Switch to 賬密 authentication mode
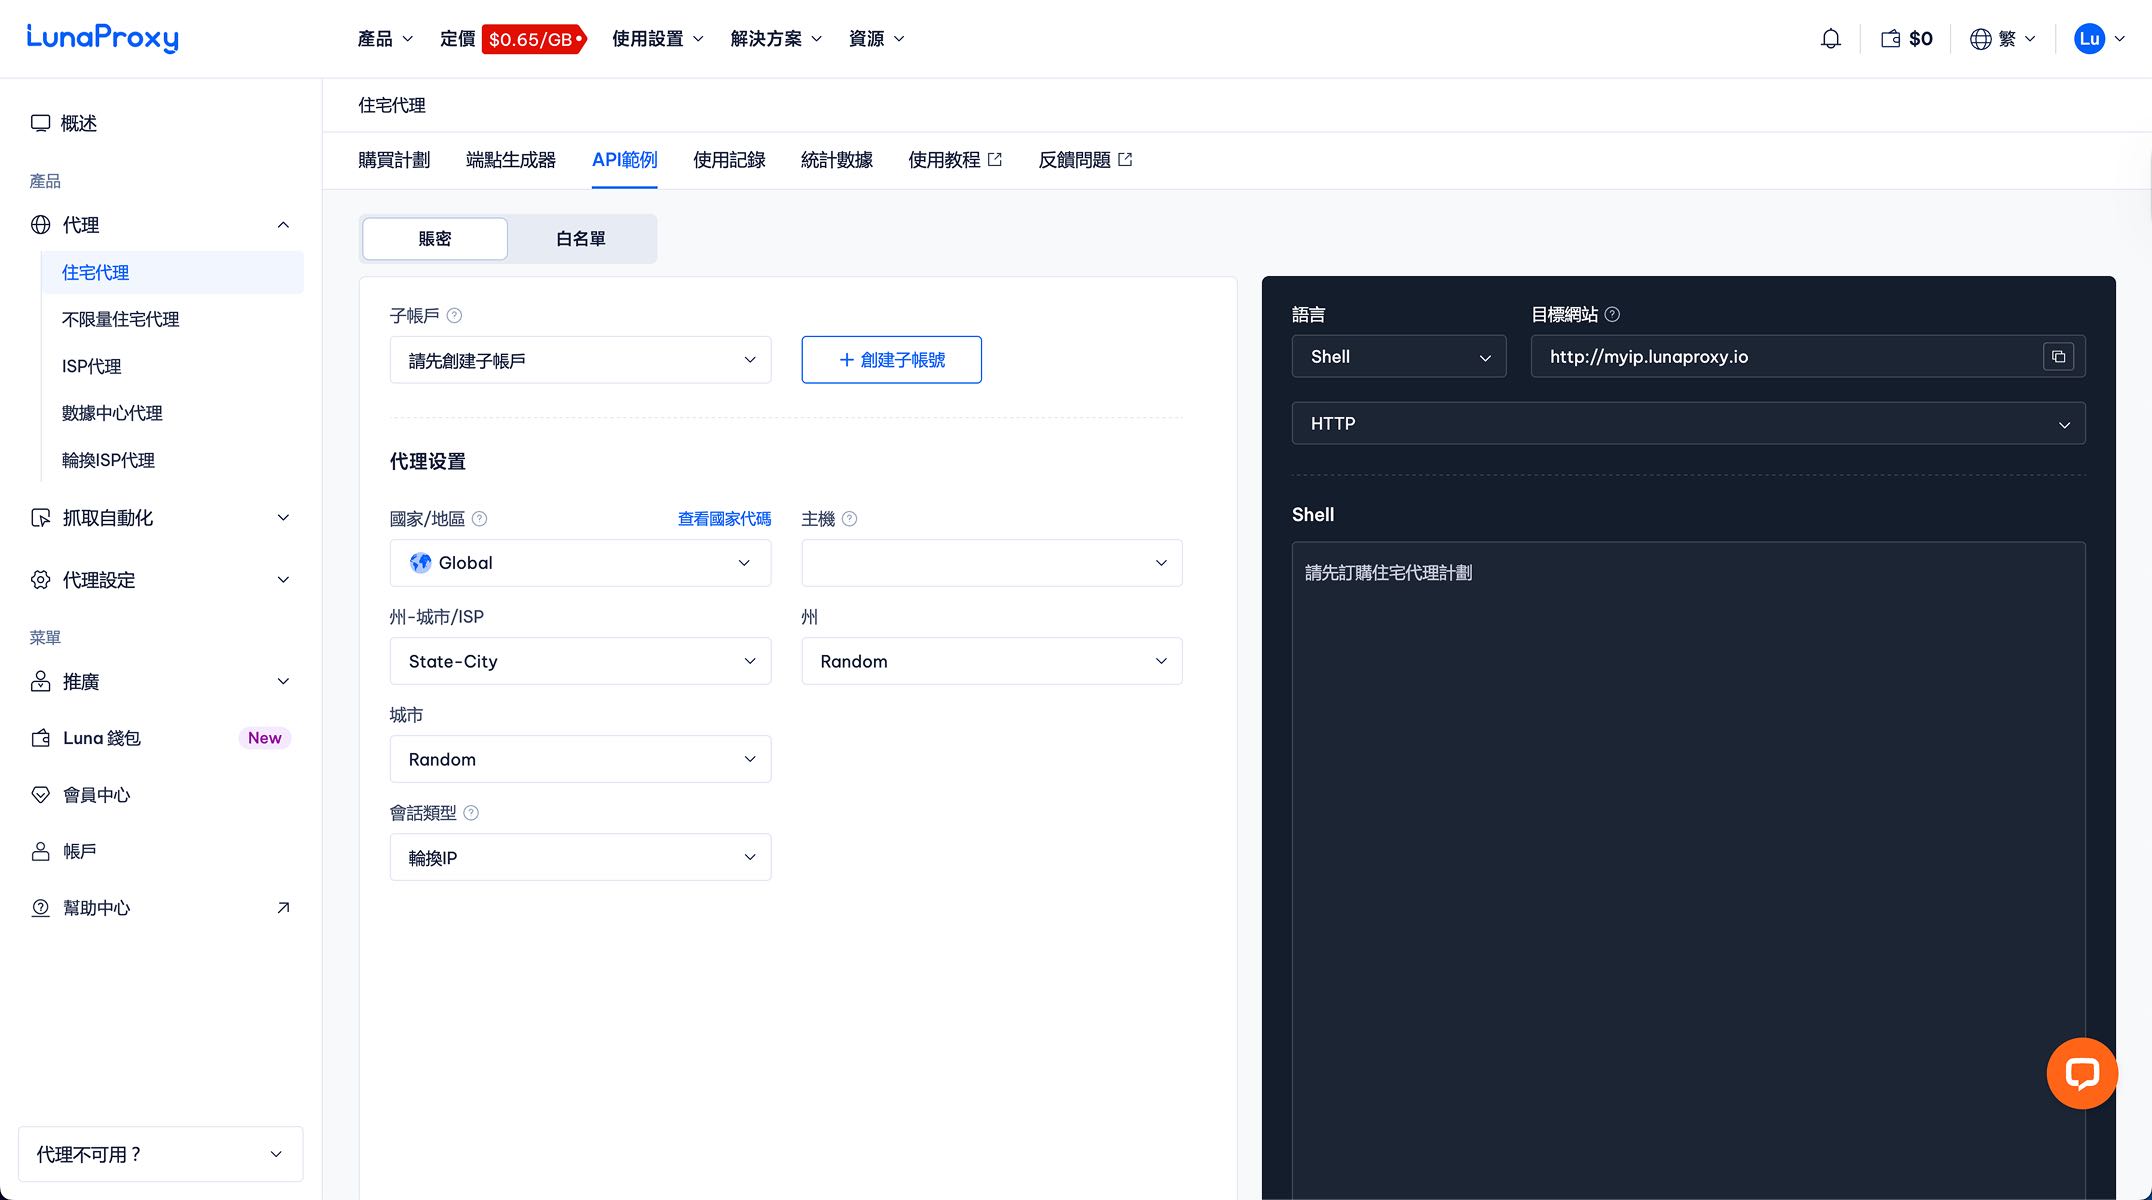The width and height of the screenshot is (2152, 1200). tap(435, 239)
